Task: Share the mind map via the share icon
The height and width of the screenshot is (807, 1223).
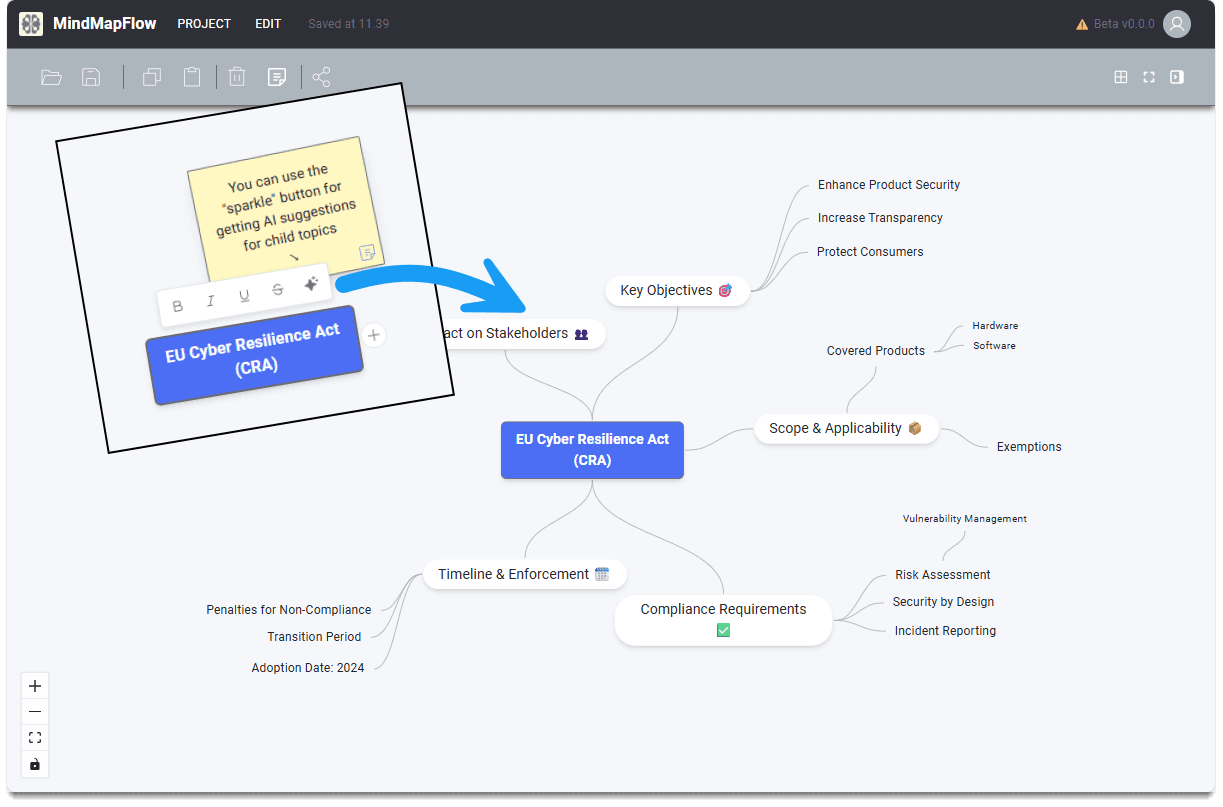Action: (x=319, y=76)
